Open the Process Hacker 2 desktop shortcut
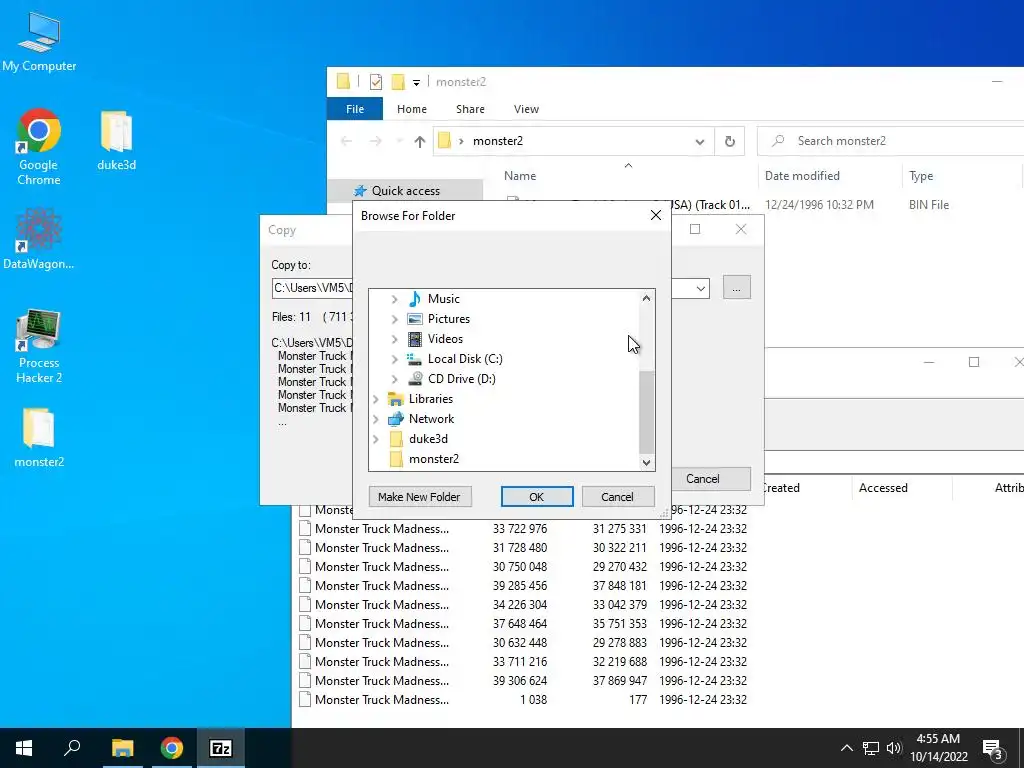Image resolution: width=1024 pixels, height=768 pixels. coord(39,346)
